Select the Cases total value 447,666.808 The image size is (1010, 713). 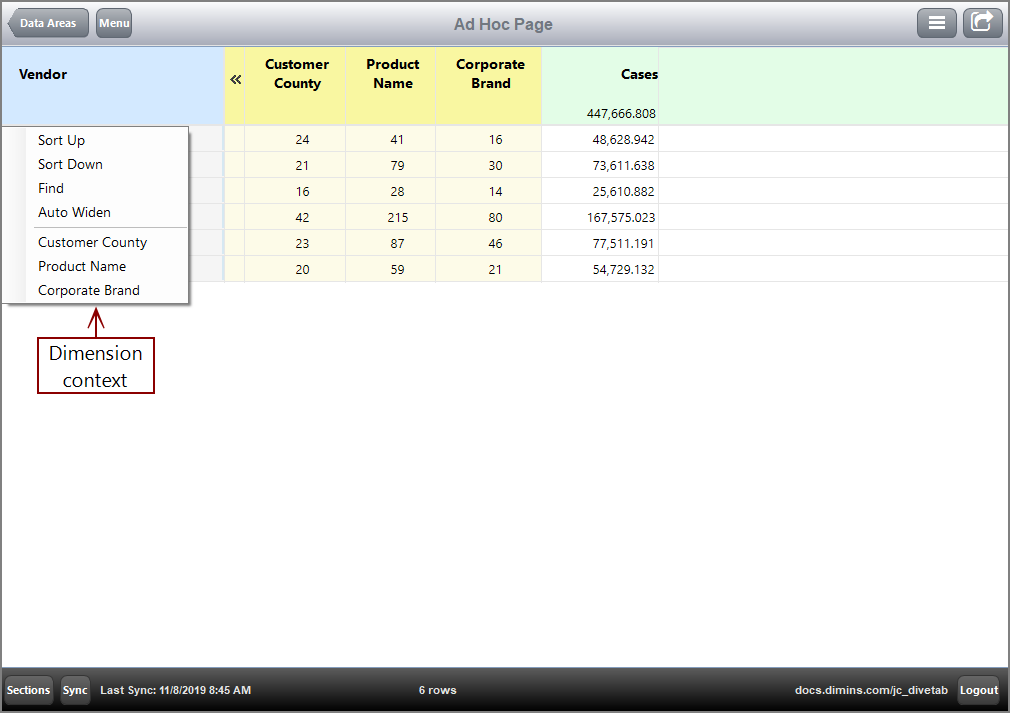tap(621, 113)
